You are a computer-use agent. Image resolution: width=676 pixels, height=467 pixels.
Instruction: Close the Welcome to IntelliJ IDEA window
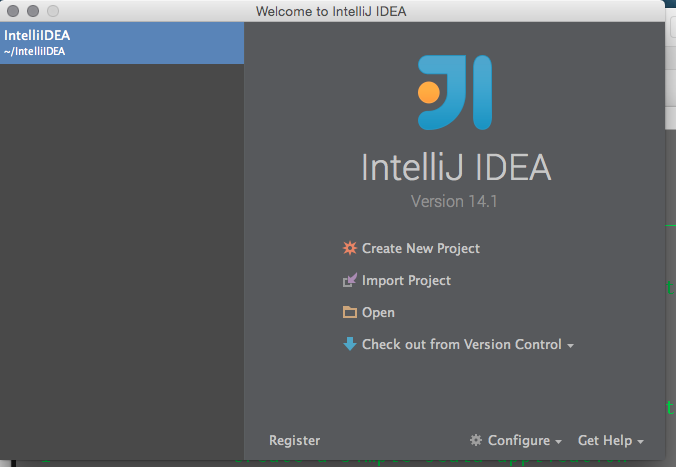click(13, 11)
